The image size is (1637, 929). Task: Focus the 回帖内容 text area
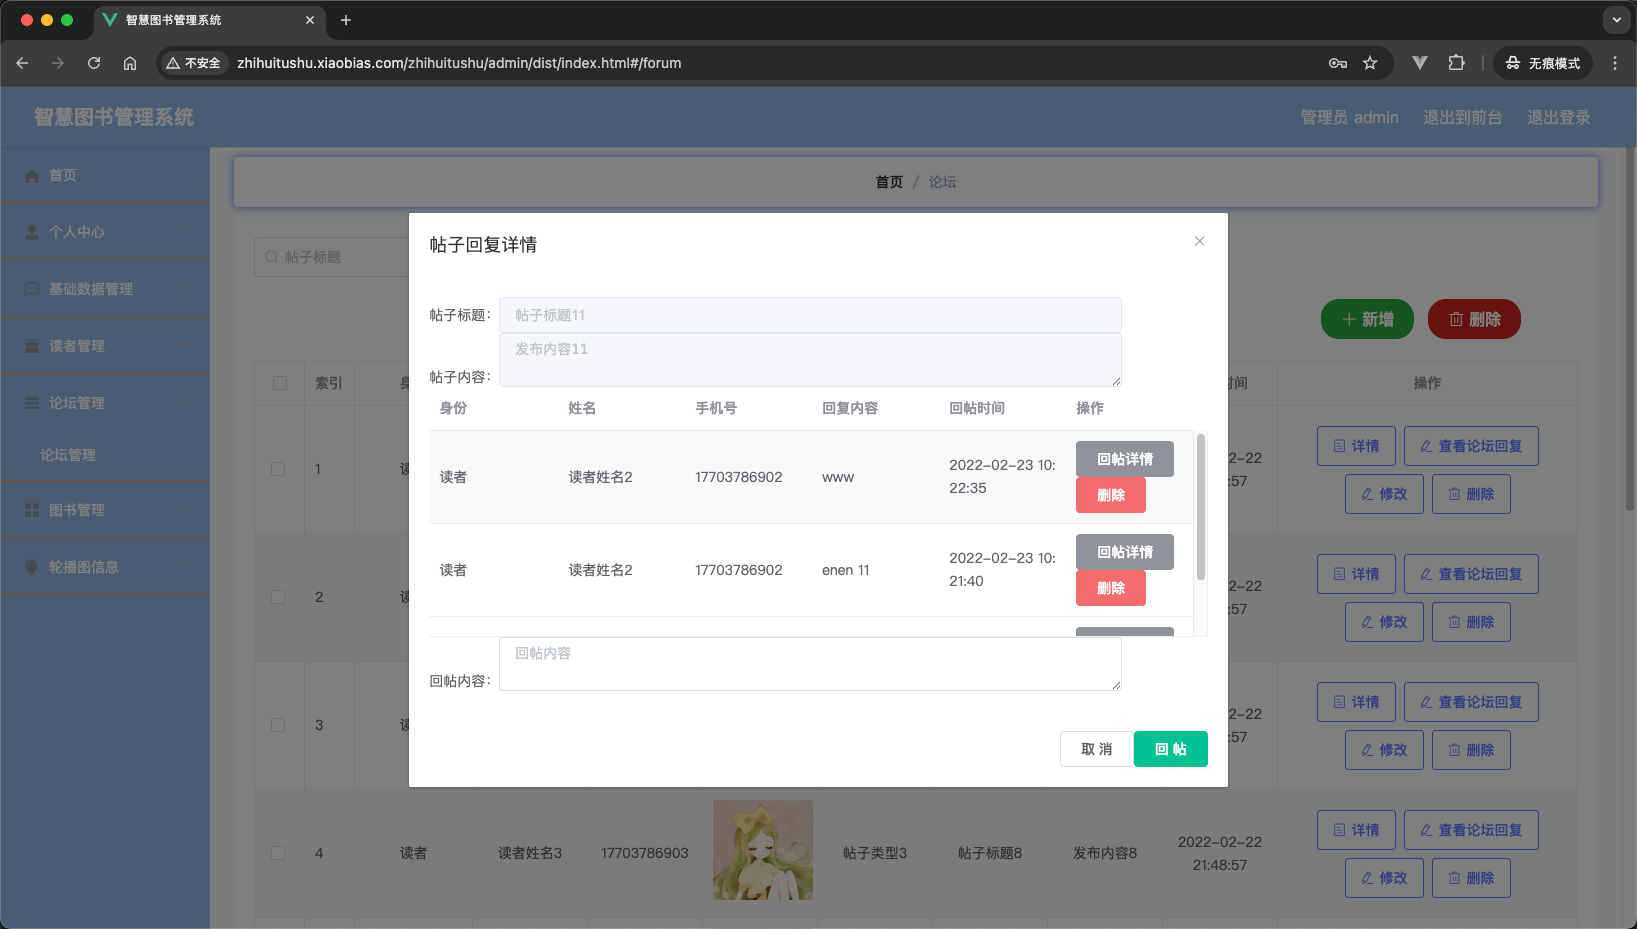810,664
